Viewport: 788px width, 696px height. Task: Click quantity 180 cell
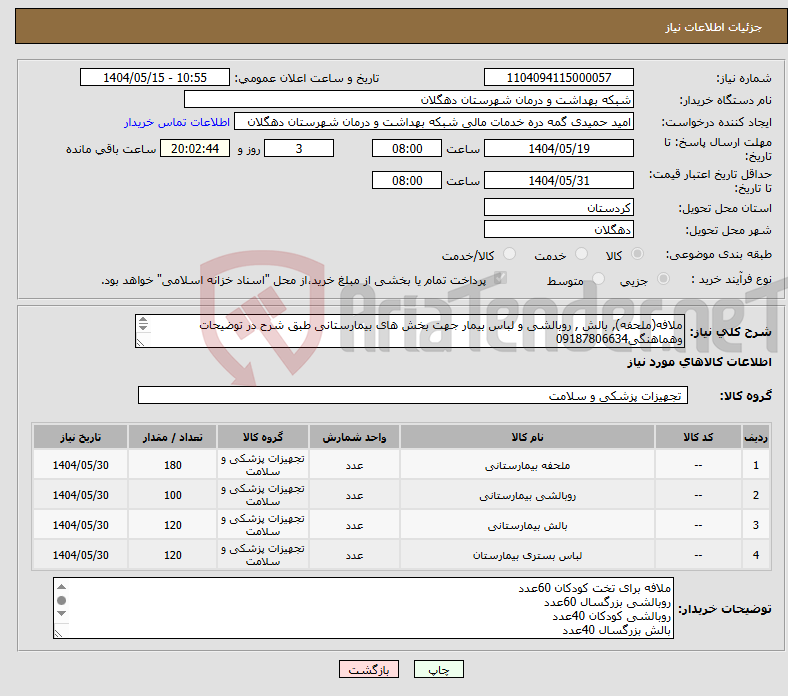point(172,465)
